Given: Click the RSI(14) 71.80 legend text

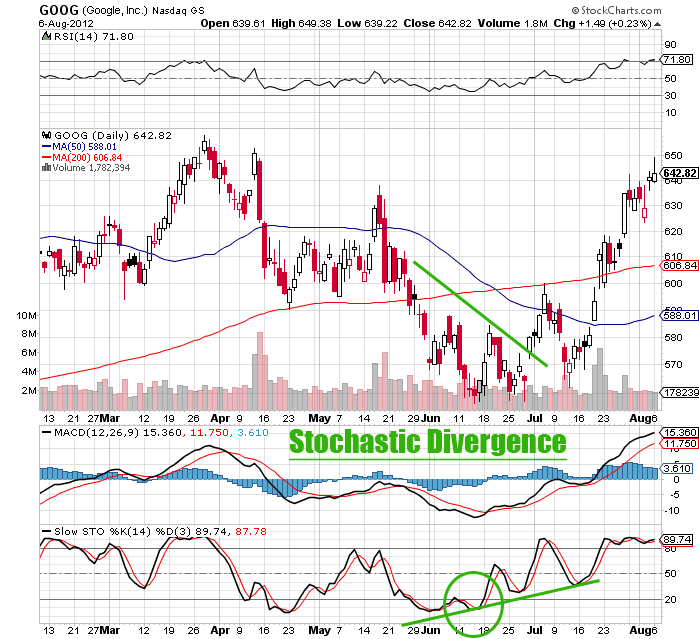Looking at the screenshot, I should (94, 37).
